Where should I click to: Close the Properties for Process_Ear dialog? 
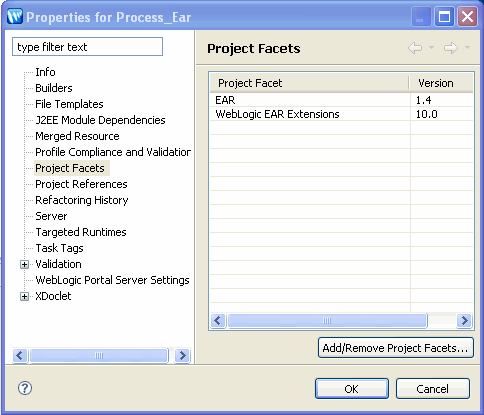click(x=467, y=17)
